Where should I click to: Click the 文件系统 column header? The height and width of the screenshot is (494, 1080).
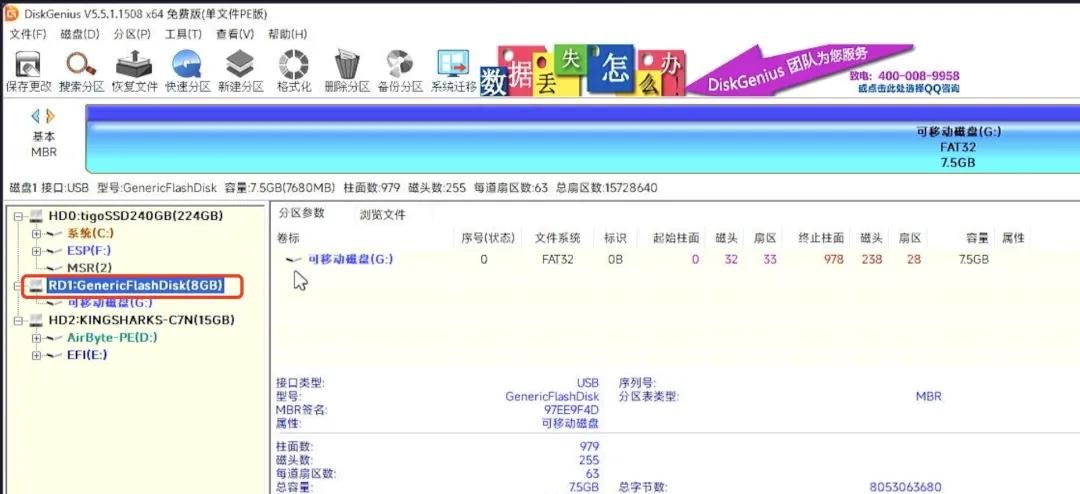click(x=557, y=238)
